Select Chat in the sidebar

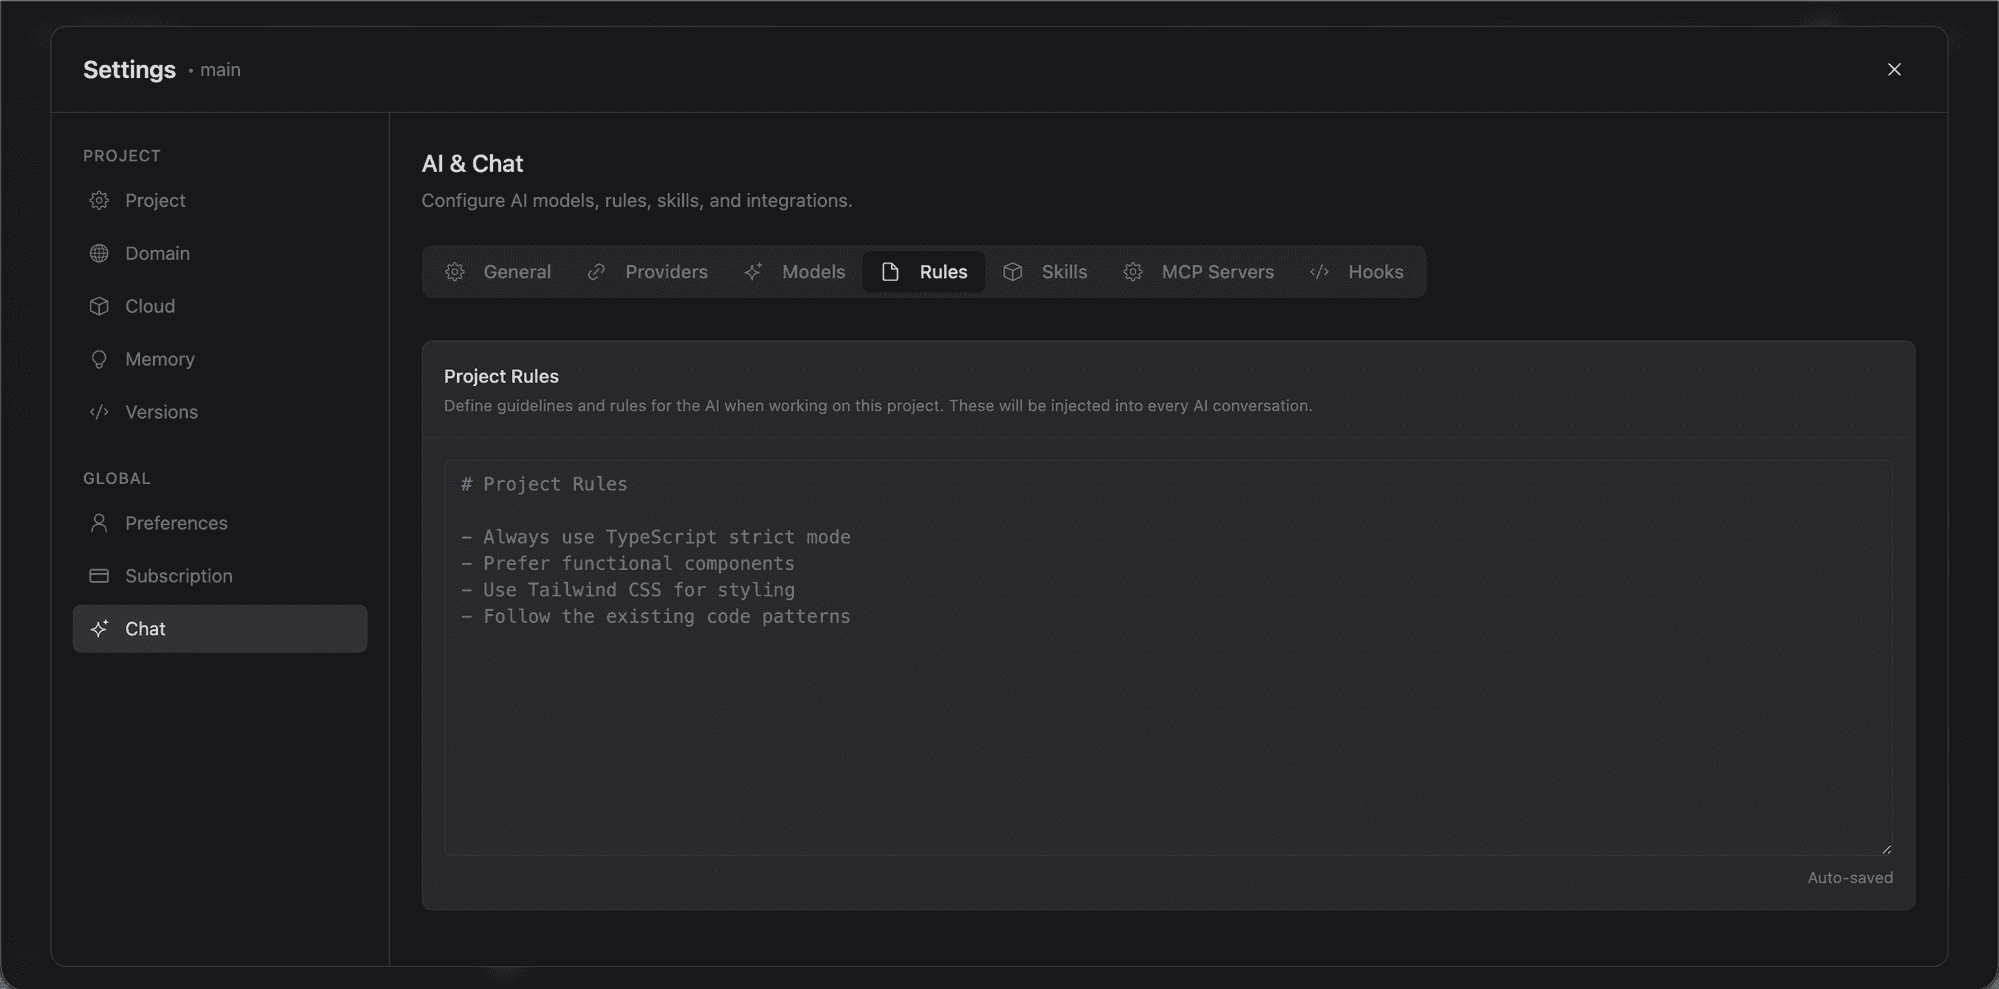tap(220, 629)
